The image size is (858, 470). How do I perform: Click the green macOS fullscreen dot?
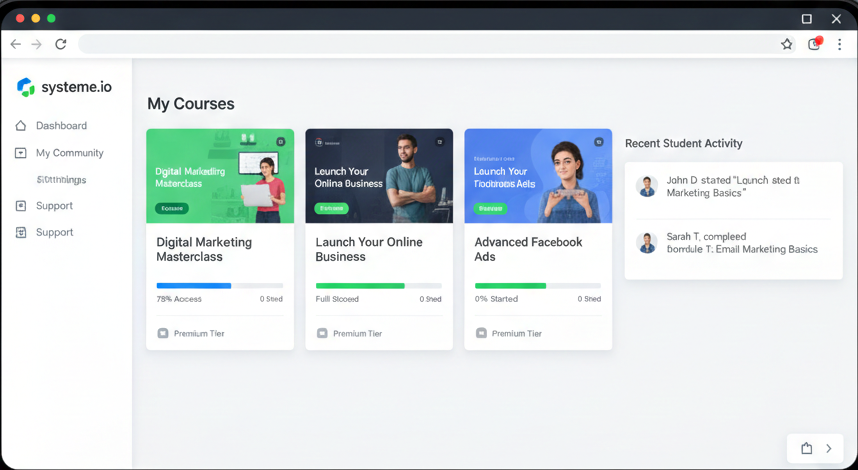(x=51, y=19)
